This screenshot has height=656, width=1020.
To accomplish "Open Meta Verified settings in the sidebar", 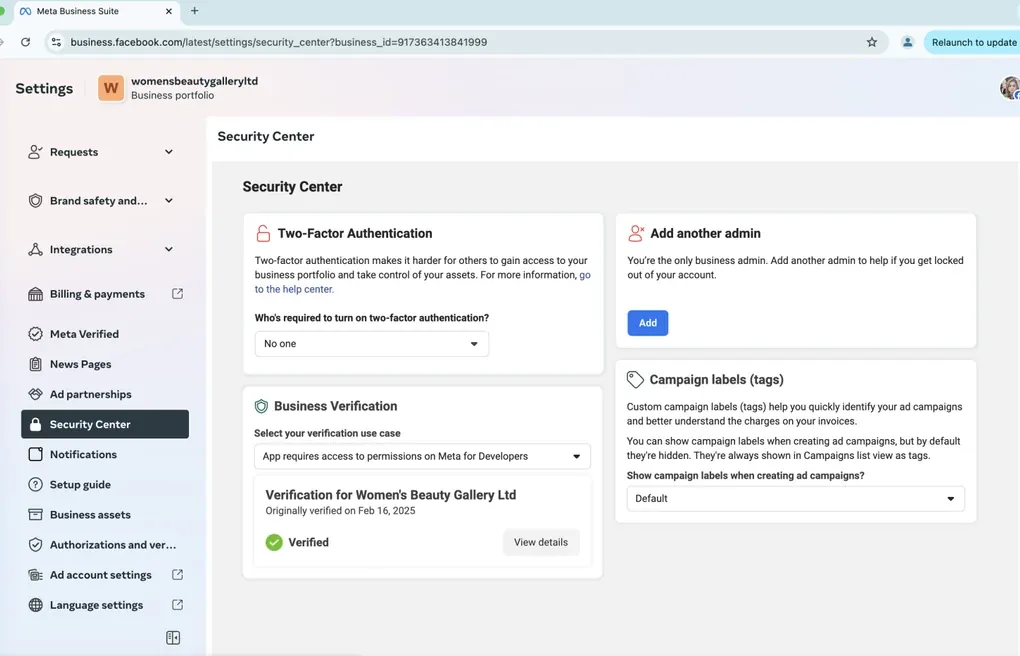I will 105,334.
